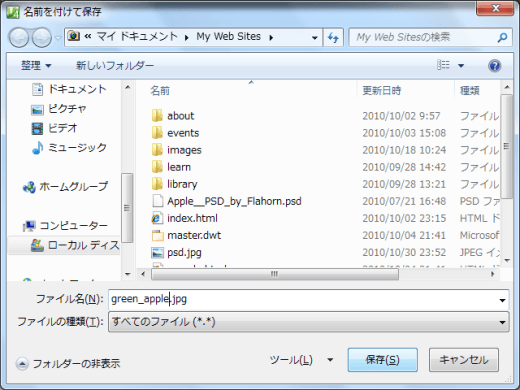
Task: Select date 2010/10/18 10:24 cell
Action: click(x=404, y=150)
